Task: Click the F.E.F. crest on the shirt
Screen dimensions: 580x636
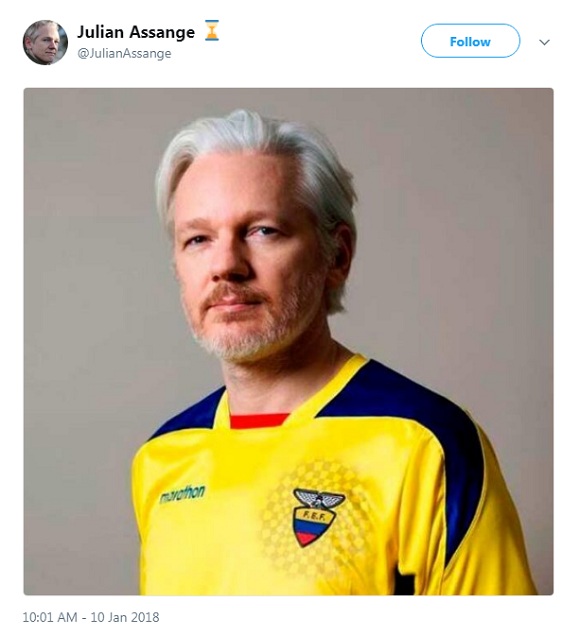Action: pos(318,517)
